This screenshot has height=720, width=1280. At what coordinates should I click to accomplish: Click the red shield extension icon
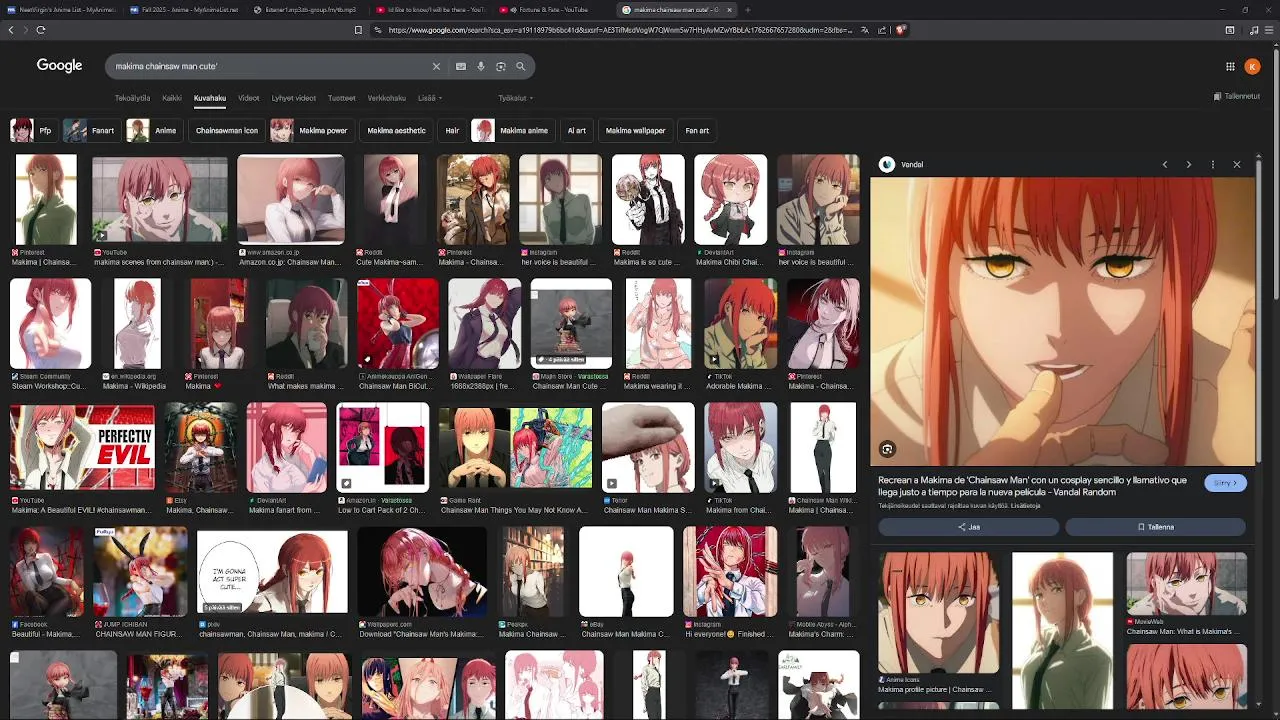tap(900, 30)
